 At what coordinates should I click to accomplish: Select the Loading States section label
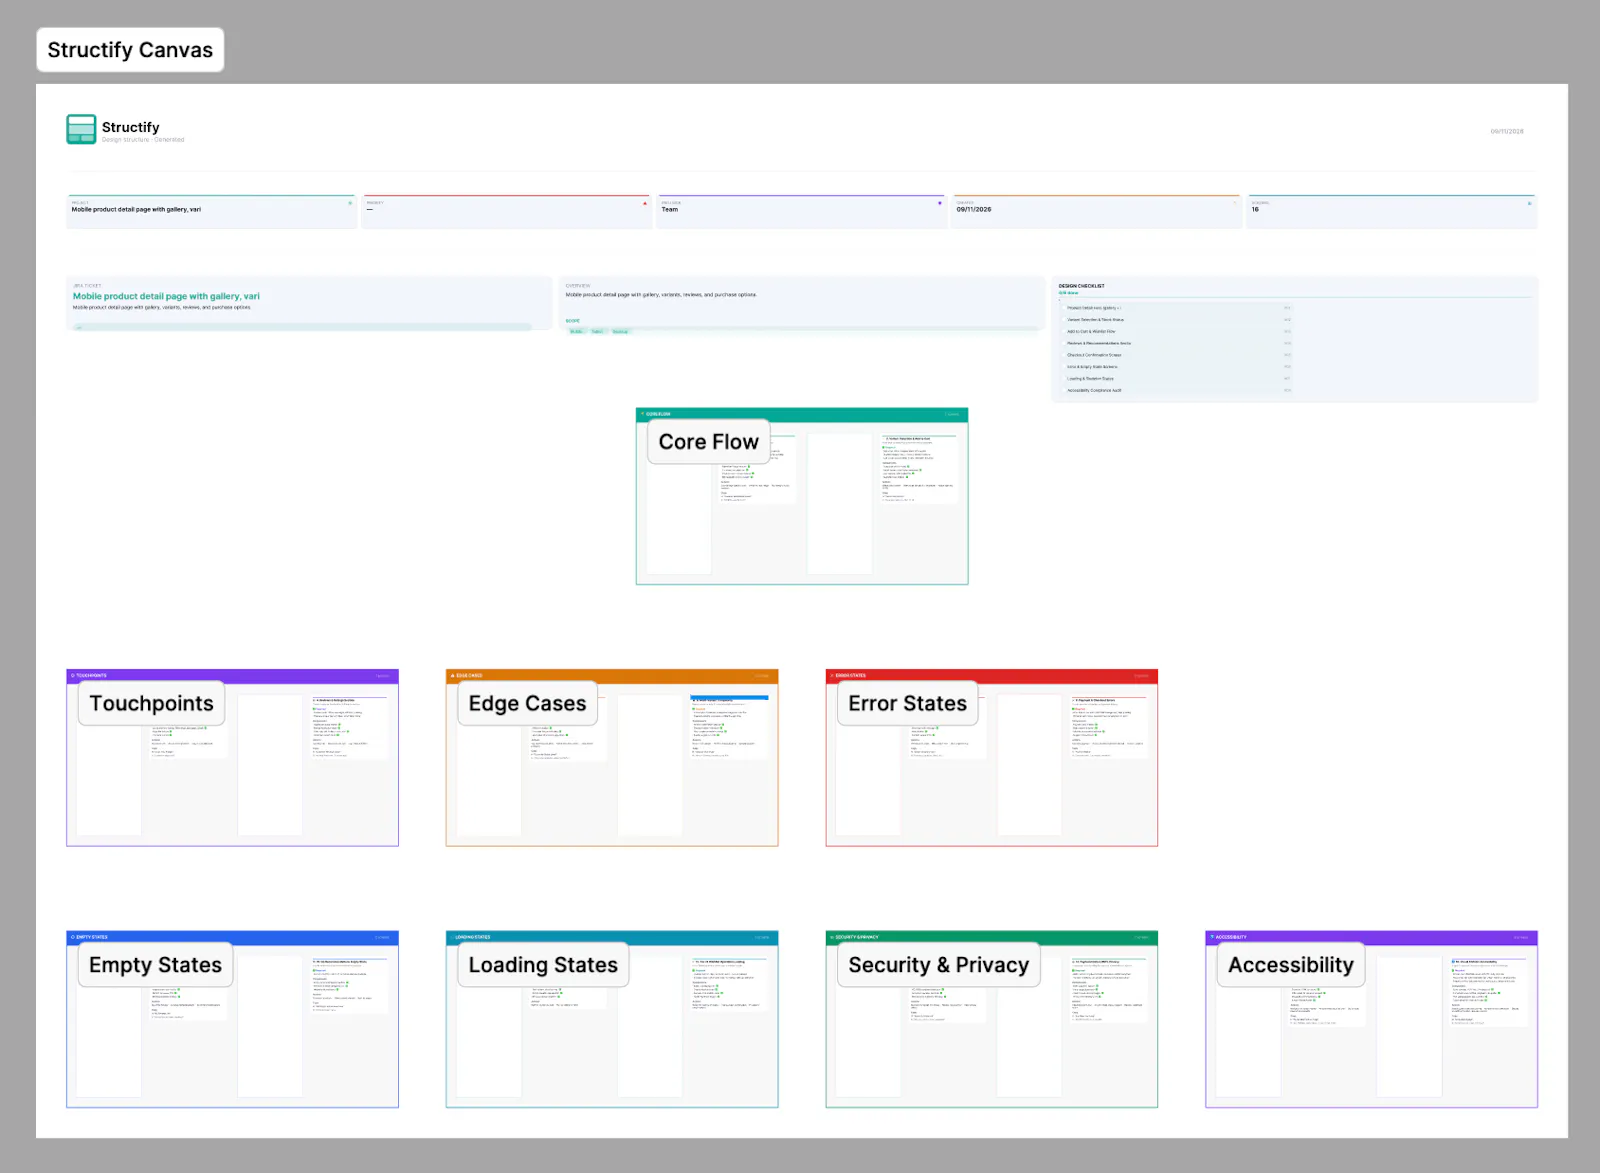pos(543,965)
